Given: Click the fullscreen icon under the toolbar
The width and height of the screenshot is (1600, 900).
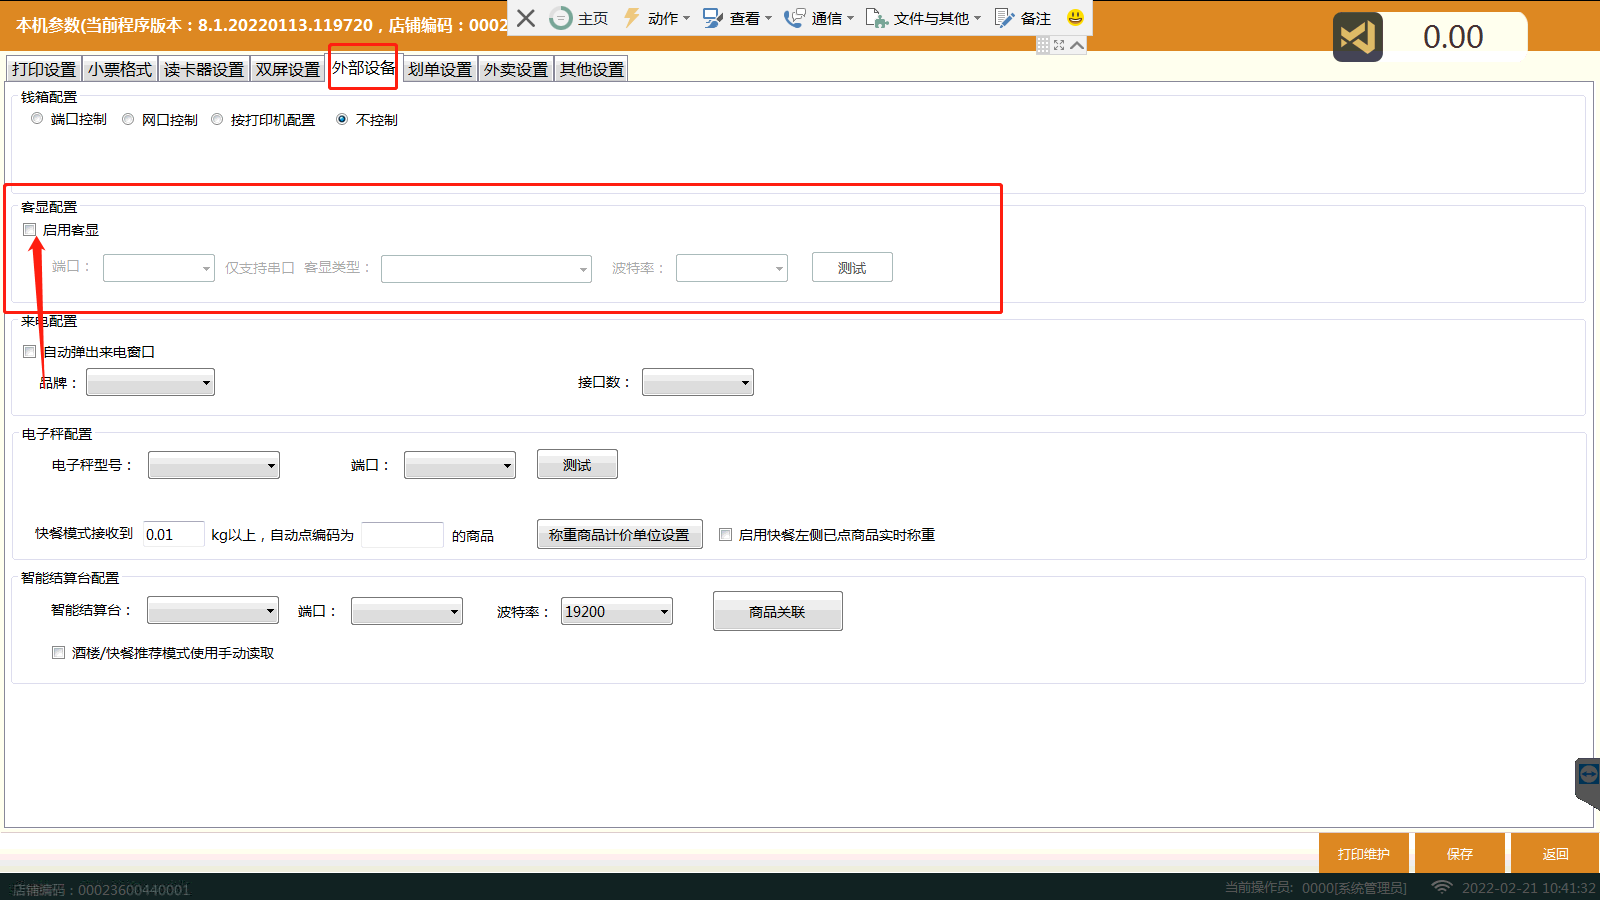Looking at the screenshot, I should (x=1059, y=45).
